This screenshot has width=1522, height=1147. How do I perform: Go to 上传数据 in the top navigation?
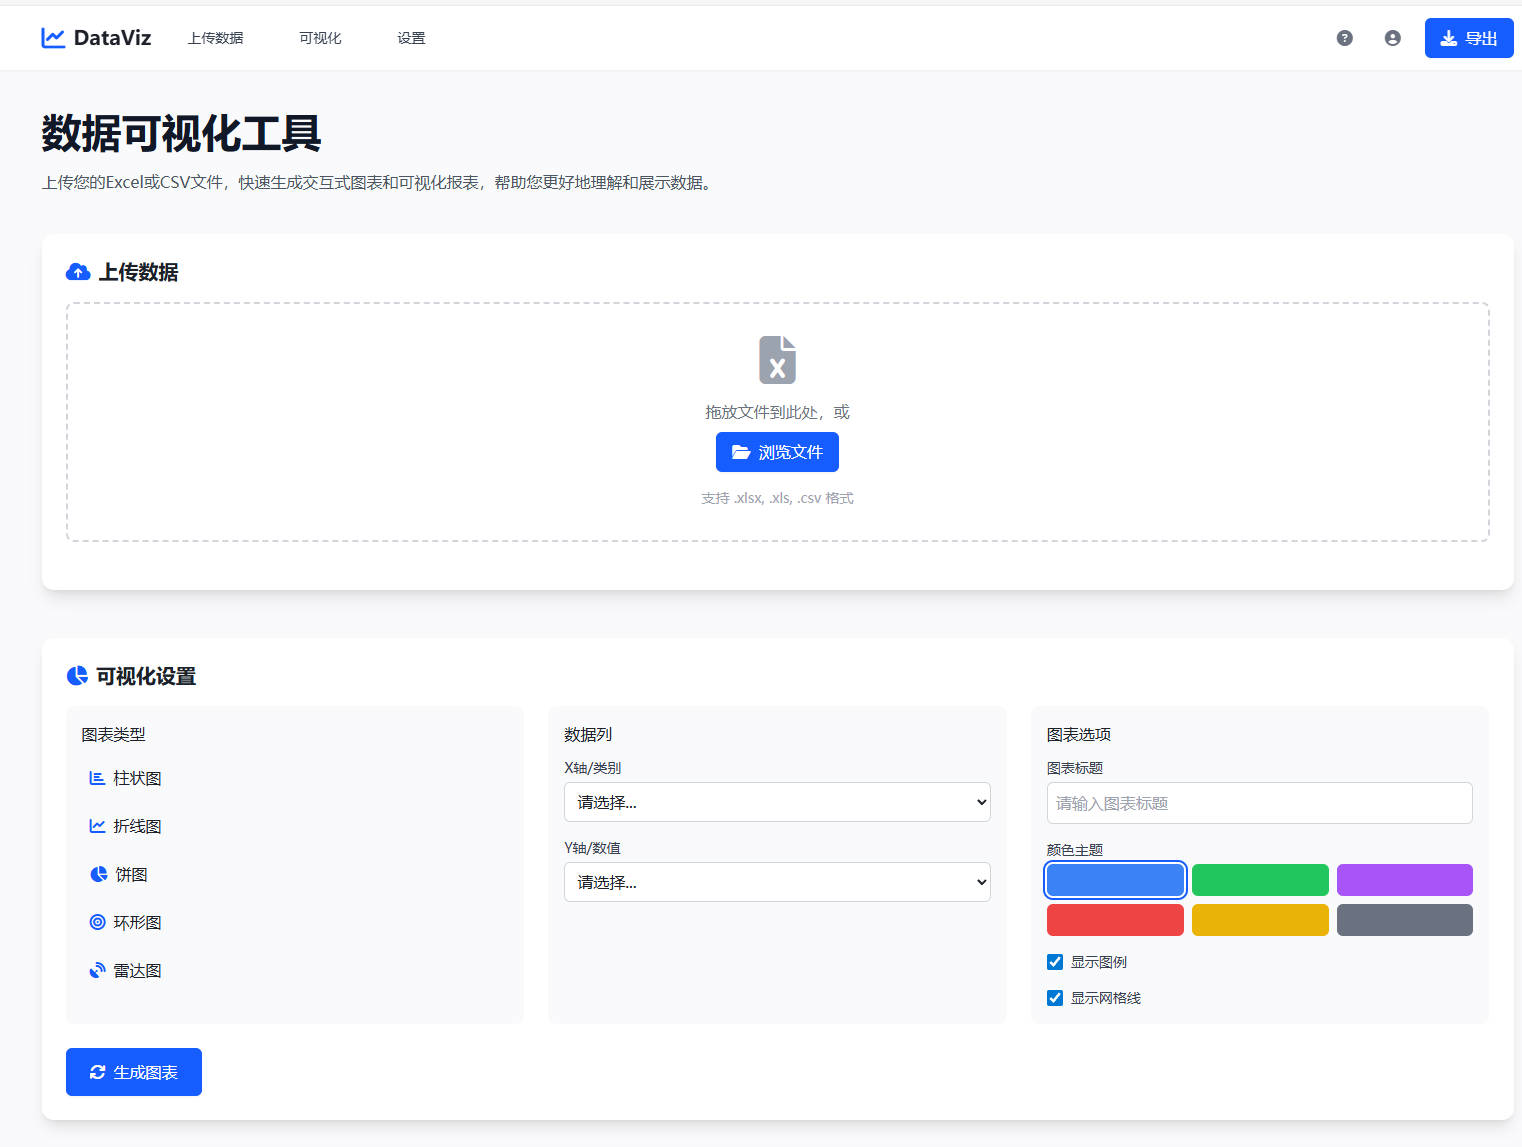click(215, 38)
